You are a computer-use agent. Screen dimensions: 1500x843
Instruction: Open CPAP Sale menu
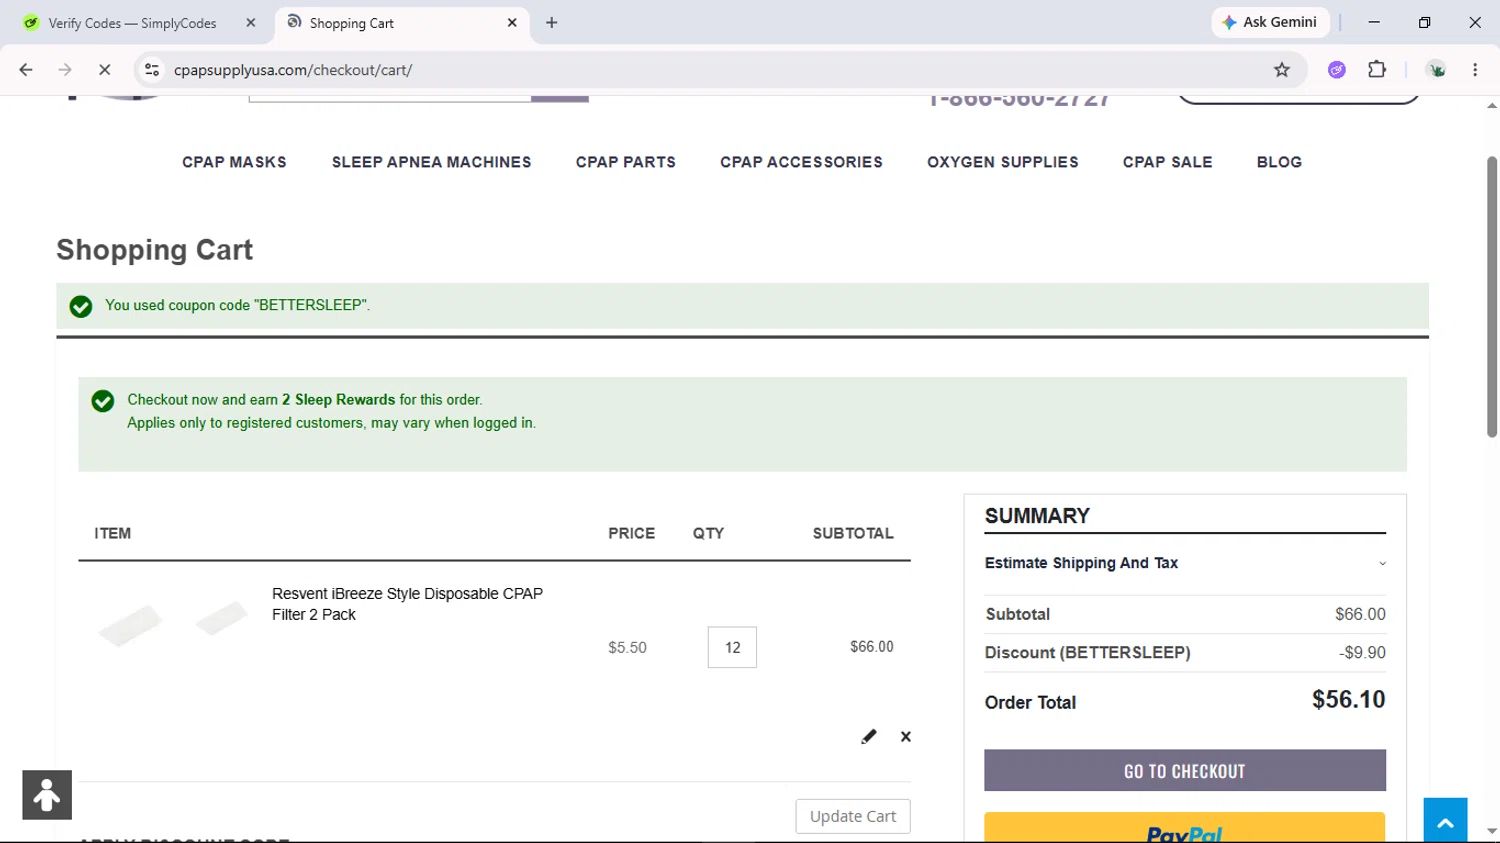pos(1168,162)
